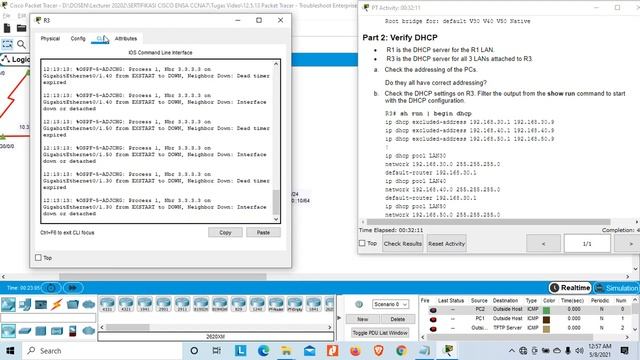640x360 pixels.
Task: Select the End Devices category icon
Action: point(24,304)
